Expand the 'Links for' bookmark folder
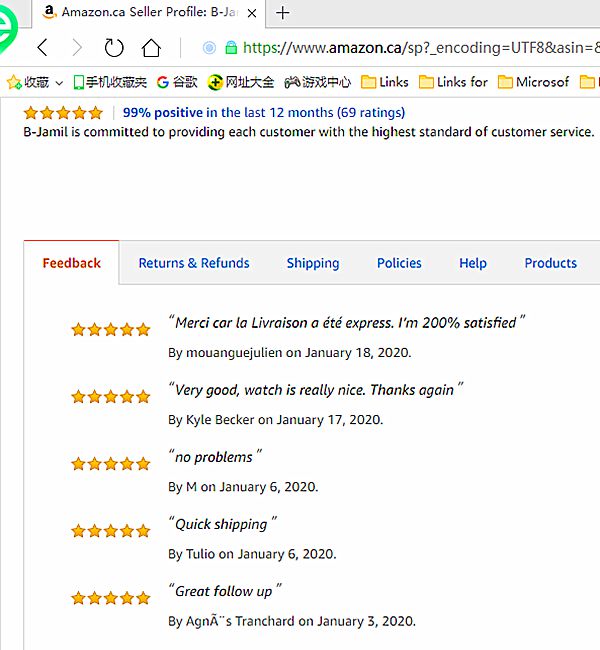The height and width of the screenshot is (650, 600). [453, 82]
